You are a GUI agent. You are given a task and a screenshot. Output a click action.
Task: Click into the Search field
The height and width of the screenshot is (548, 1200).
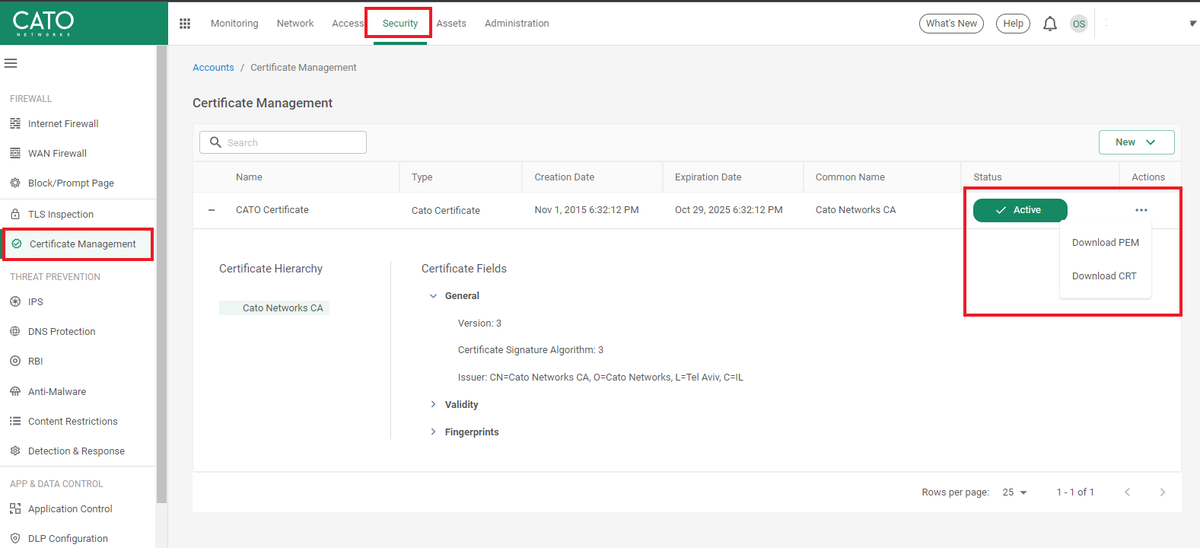click(283, 143)
